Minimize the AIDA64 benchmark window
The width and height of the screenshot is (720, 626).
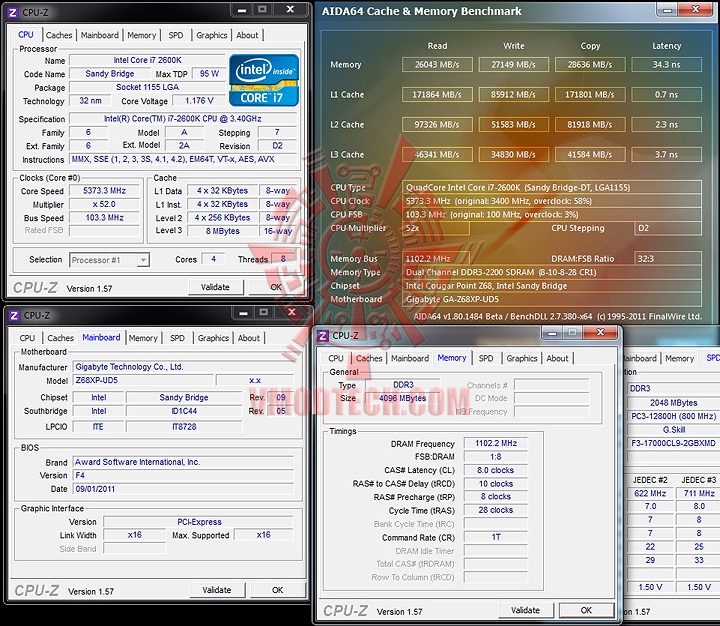[x=667, y=10]
